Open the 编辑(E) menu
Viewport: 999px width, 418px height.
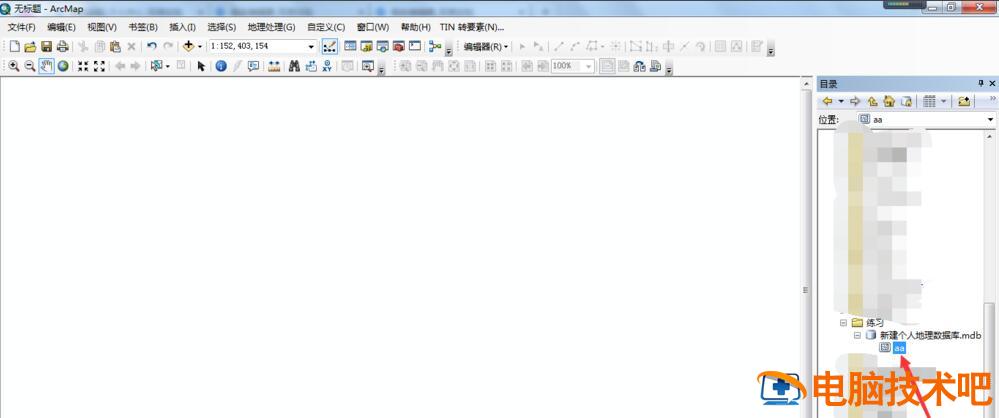point(61,27)
